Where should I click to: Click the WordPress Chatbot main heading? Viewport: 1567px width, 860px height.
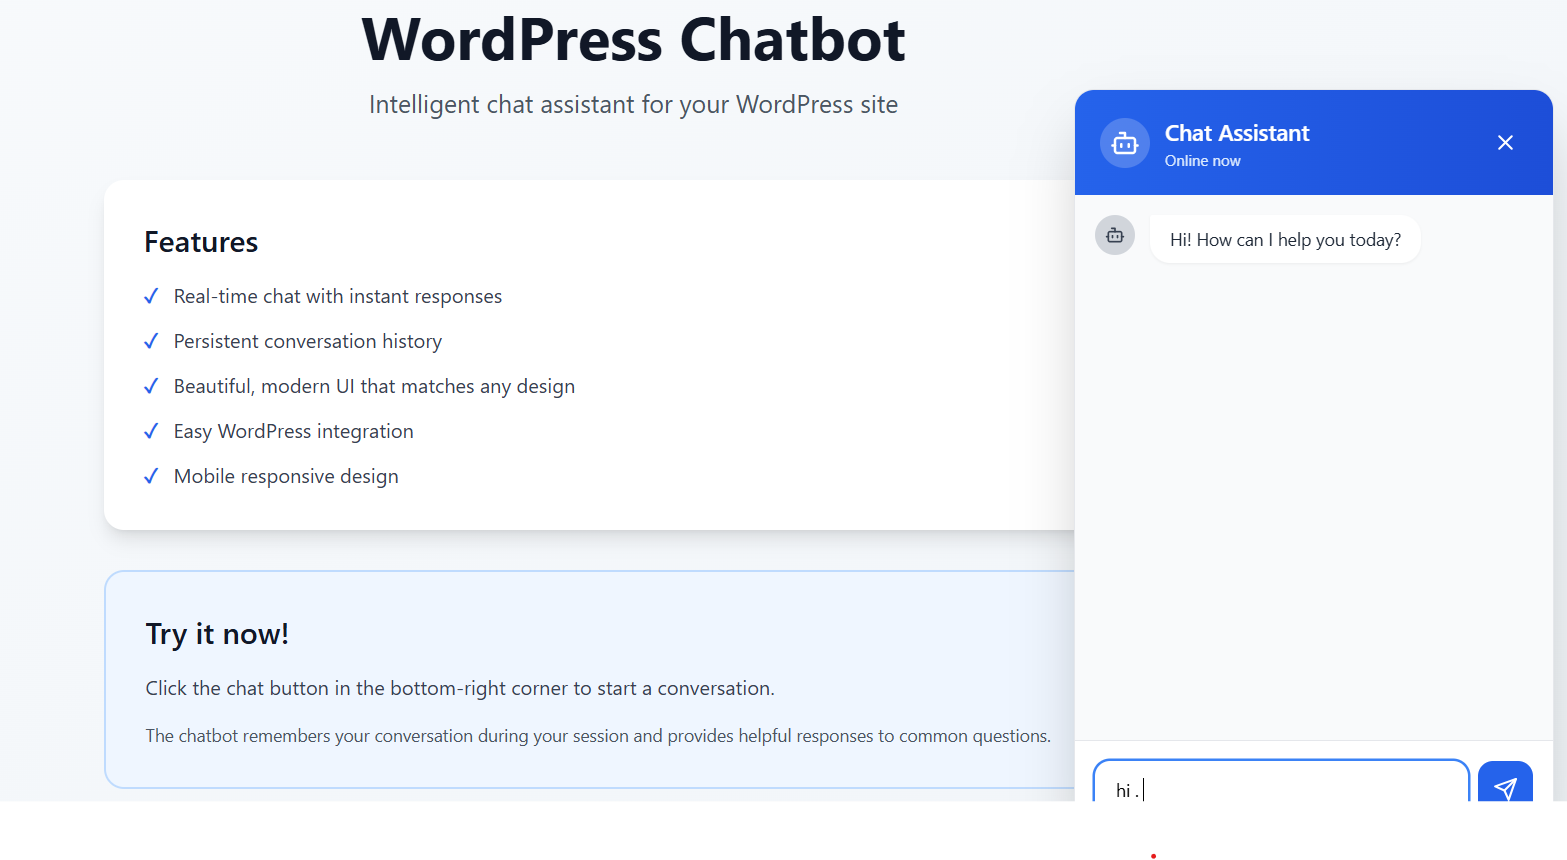coord(633,40)
